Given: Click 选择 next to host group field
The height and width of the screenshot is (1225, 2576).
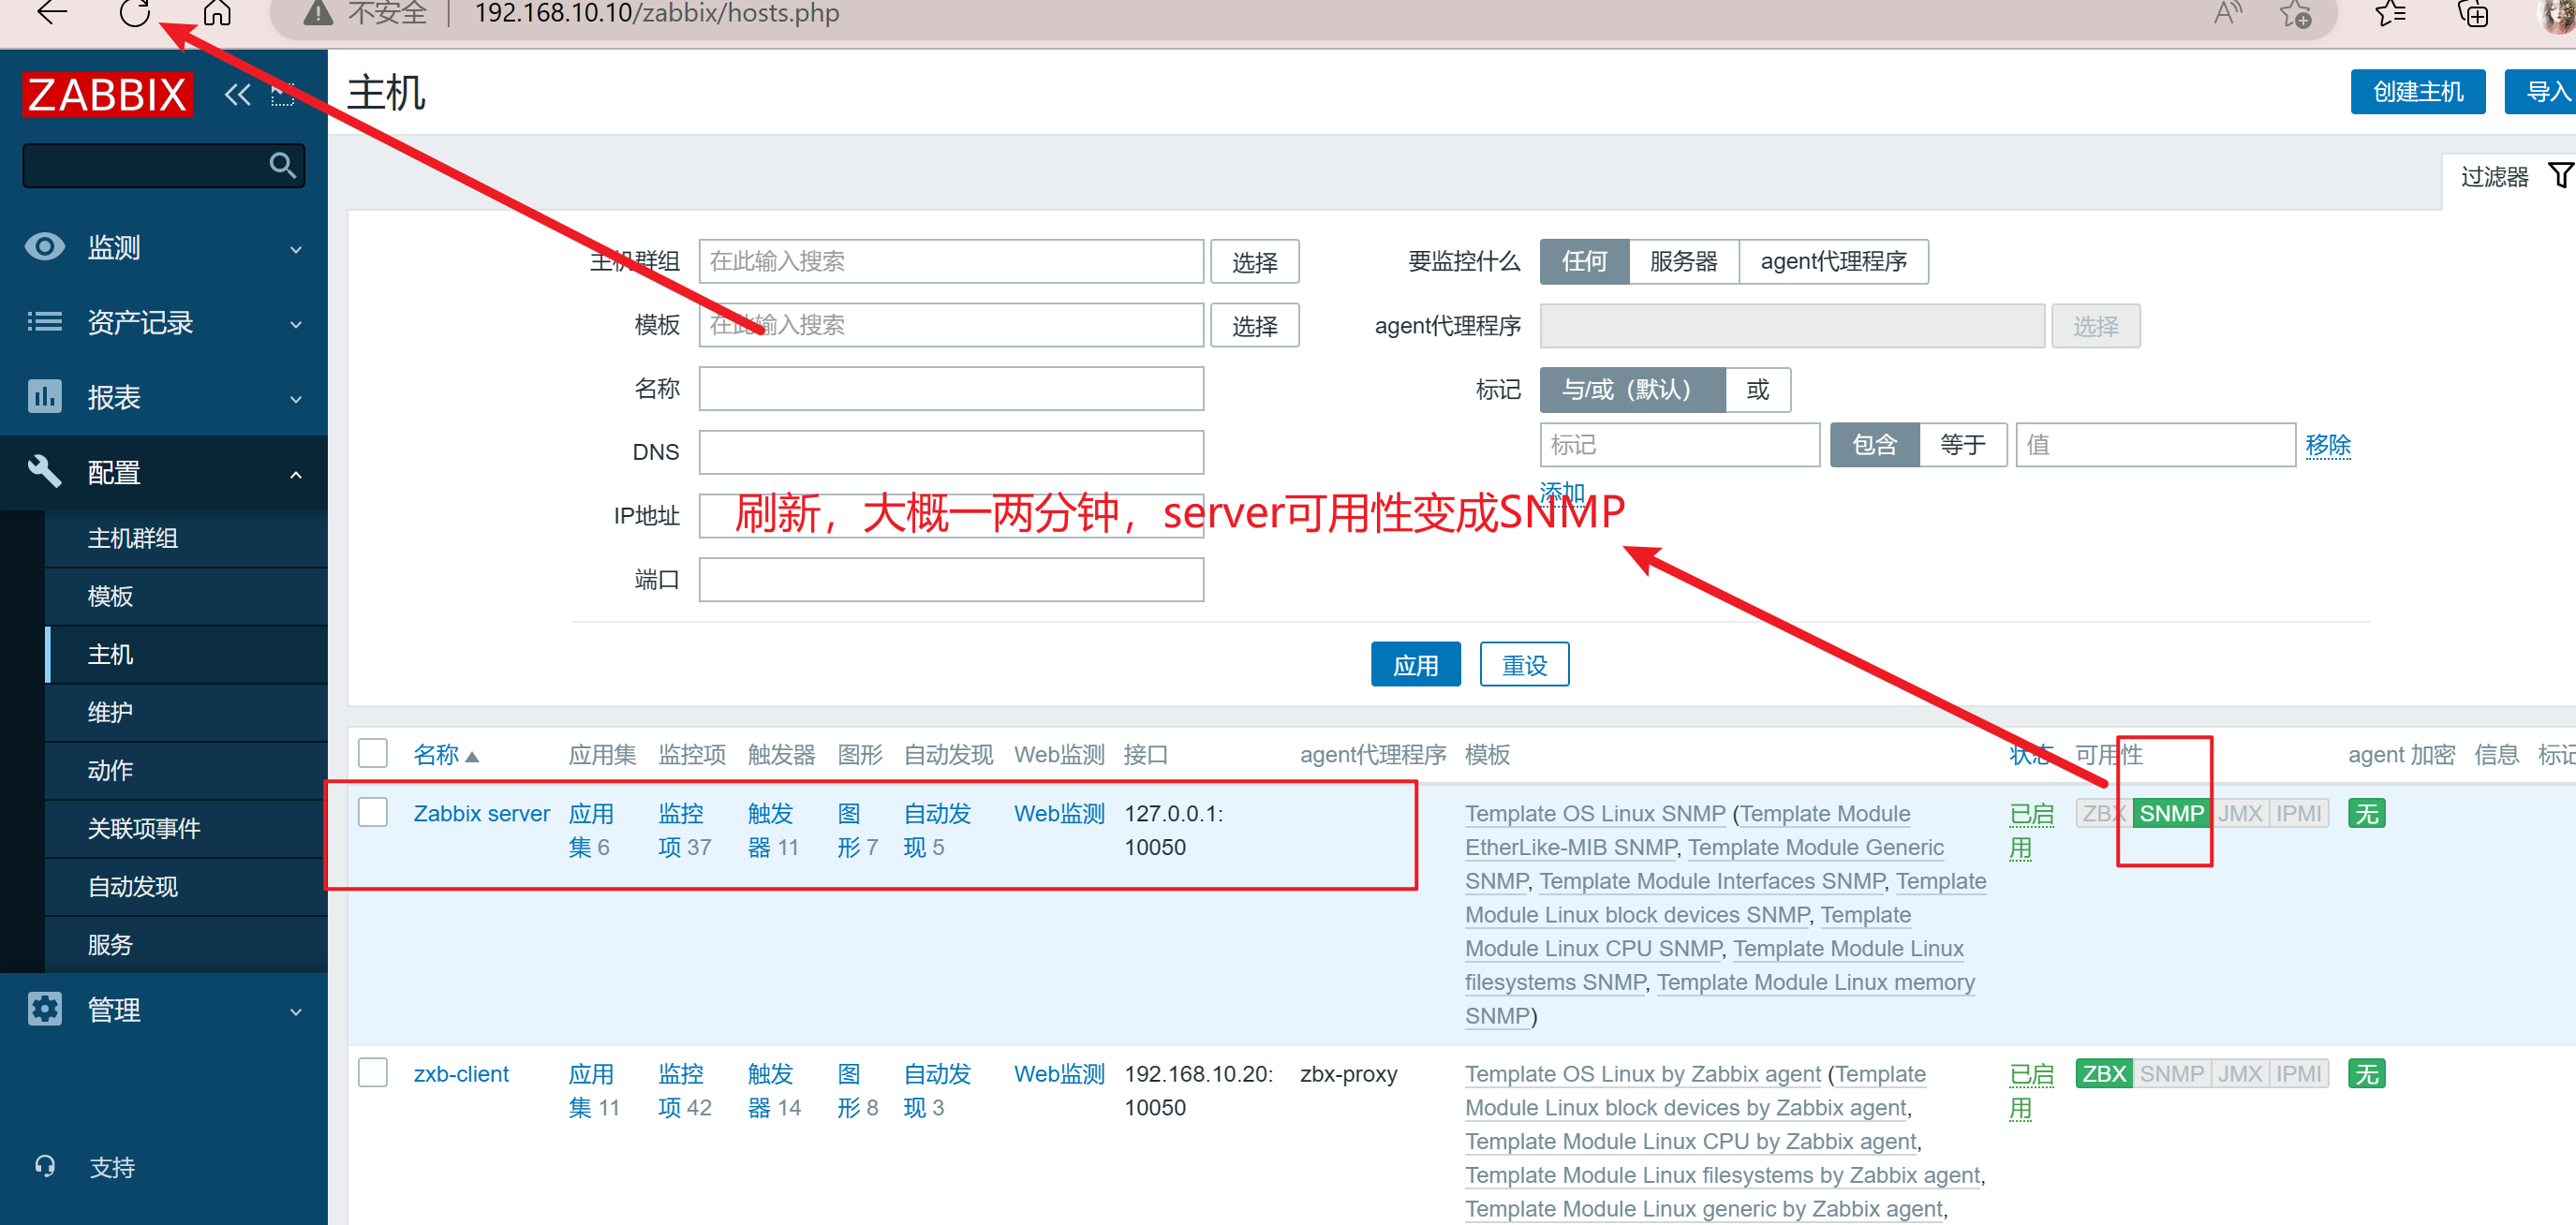Looking at the screenshot, I should click(1254, 262).
